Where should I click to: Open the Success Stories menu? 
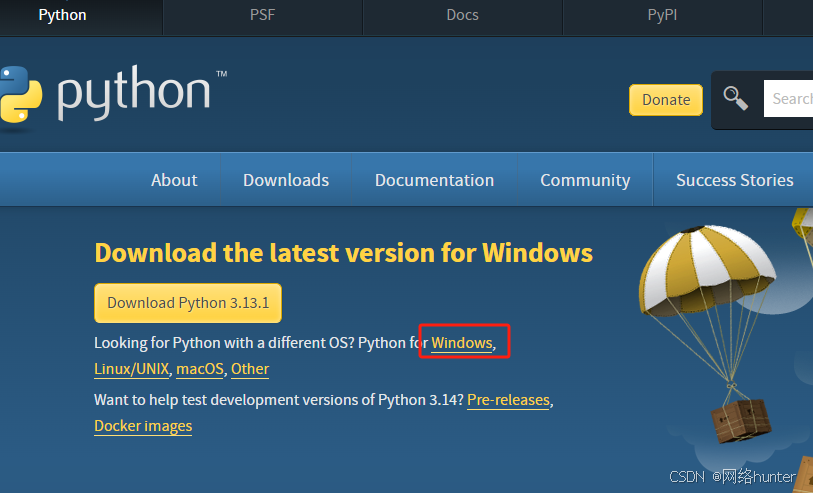[734, 180]
